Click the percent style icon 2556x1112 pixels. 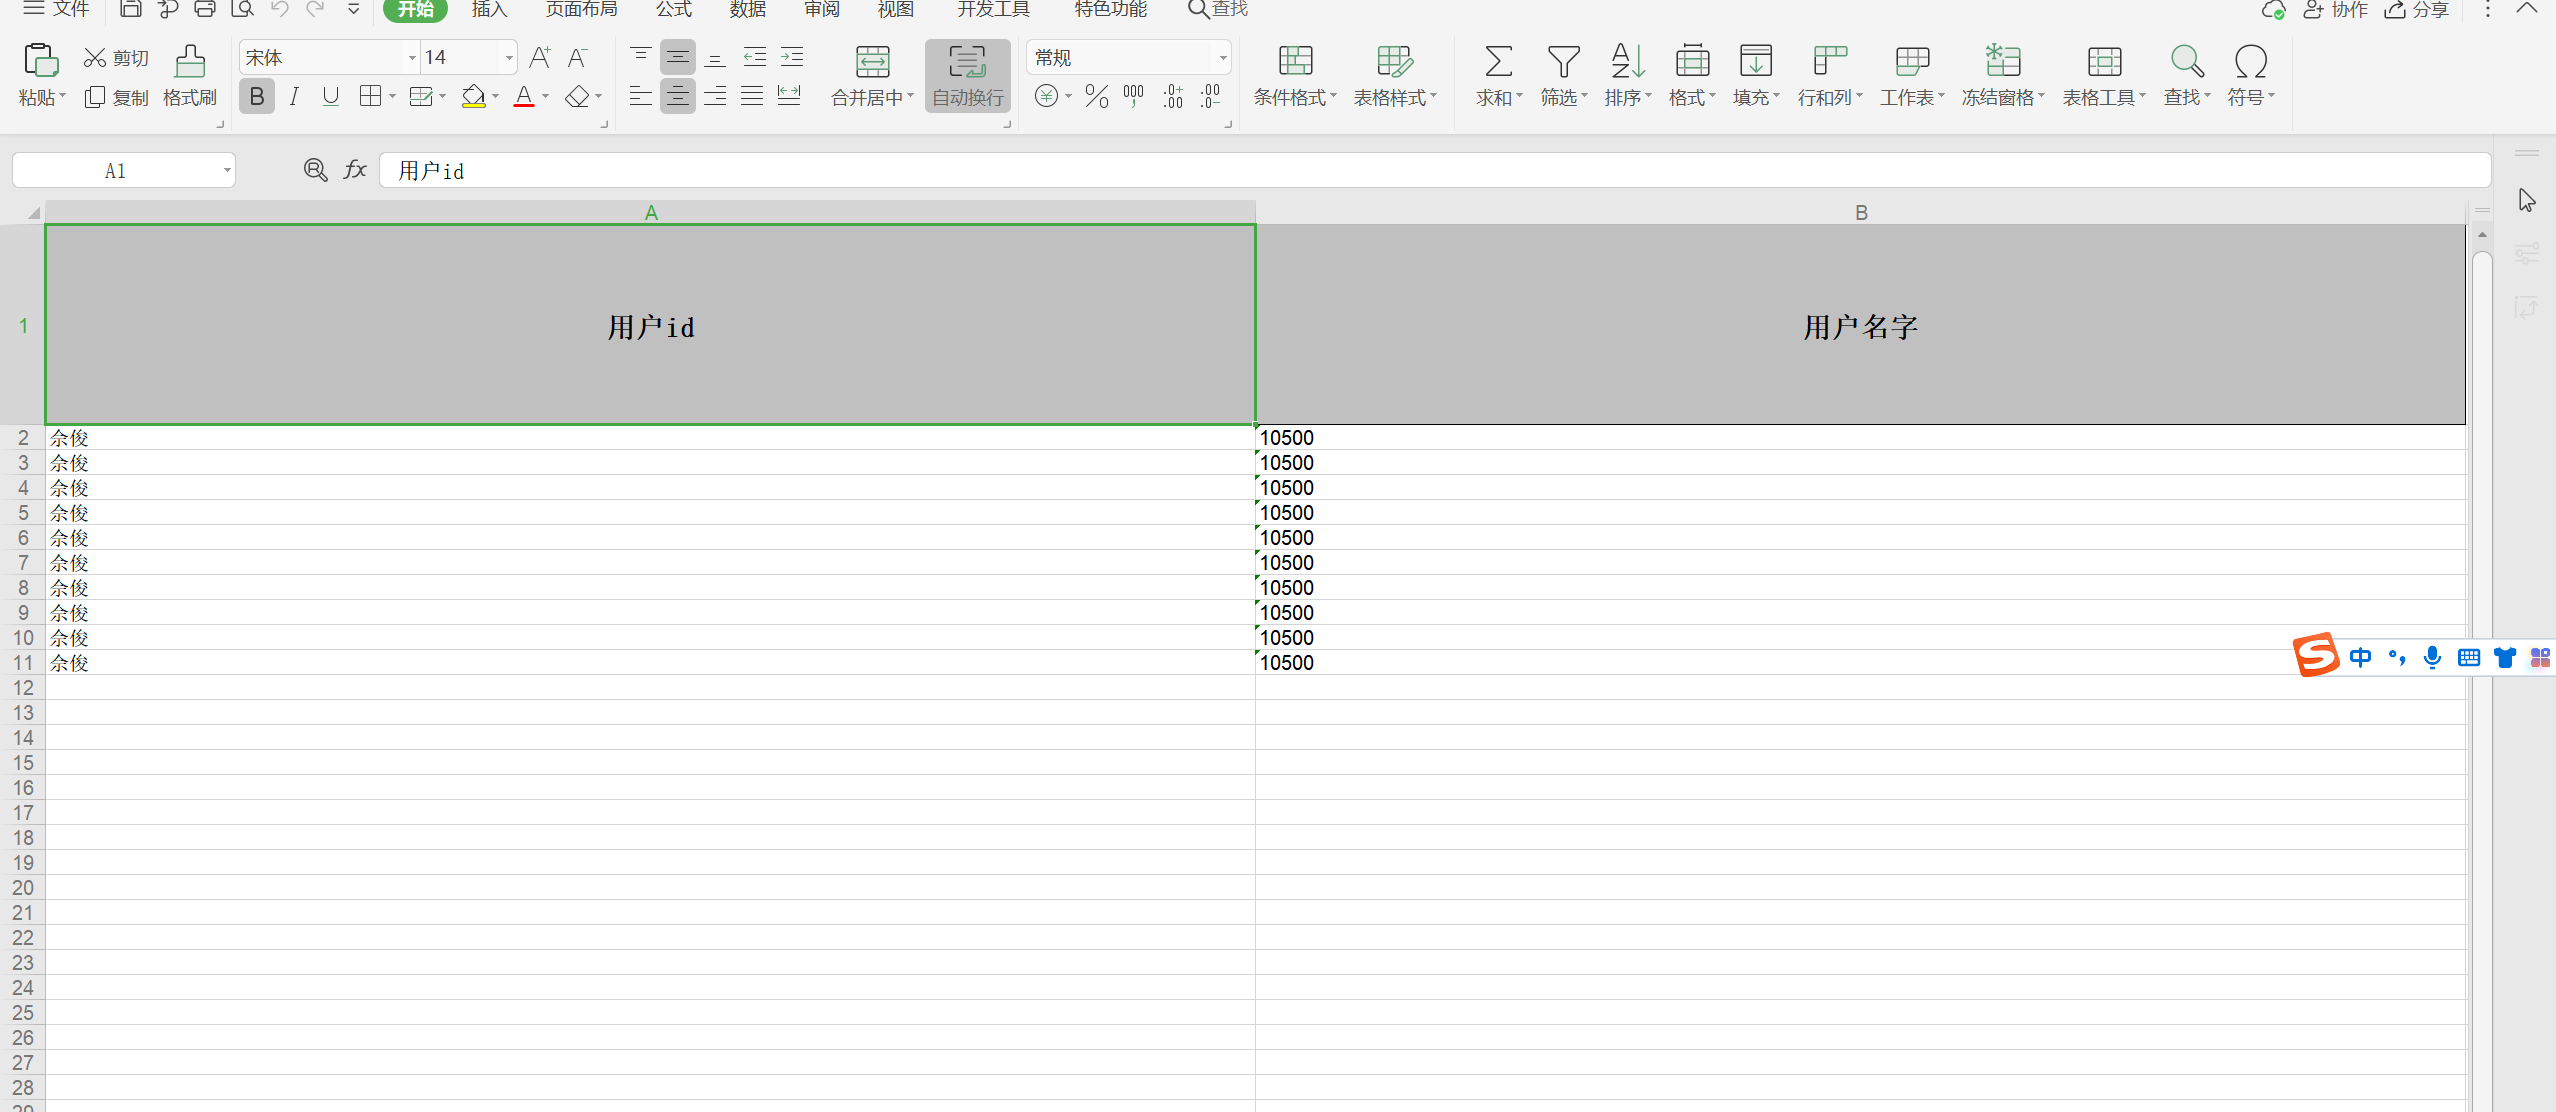tap(1096, 97)
